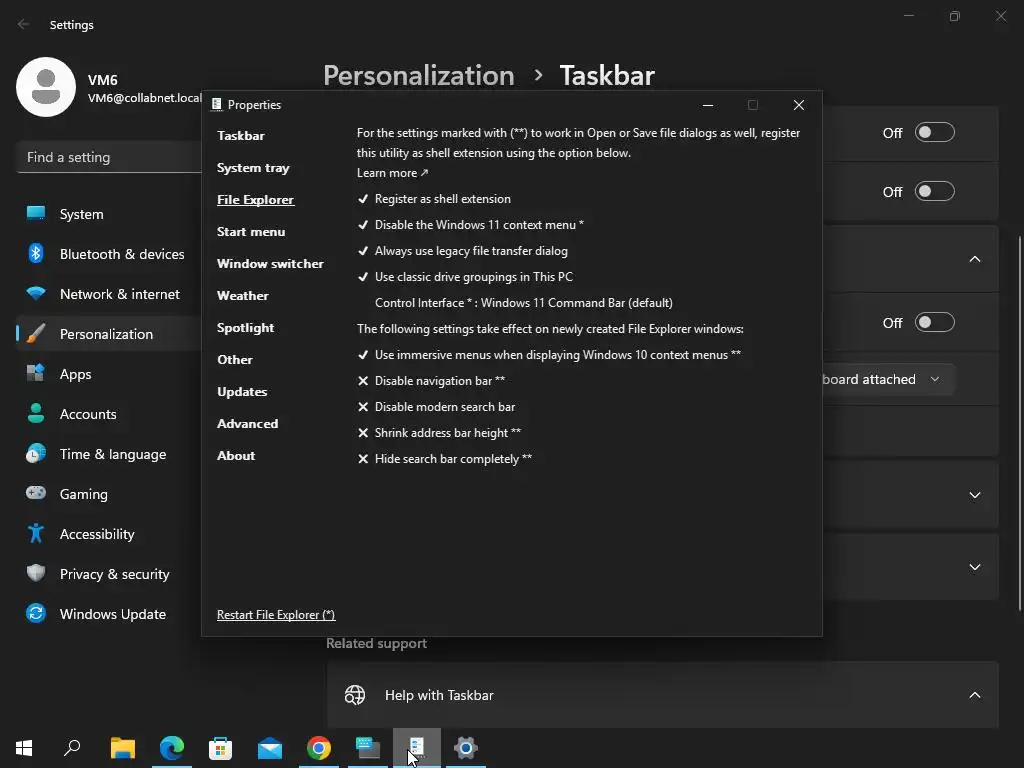Image resolution: width=1024 pixels, height=768 pixels.
Task: Open Start menu section in Properties
Action: tap(251, 232)
